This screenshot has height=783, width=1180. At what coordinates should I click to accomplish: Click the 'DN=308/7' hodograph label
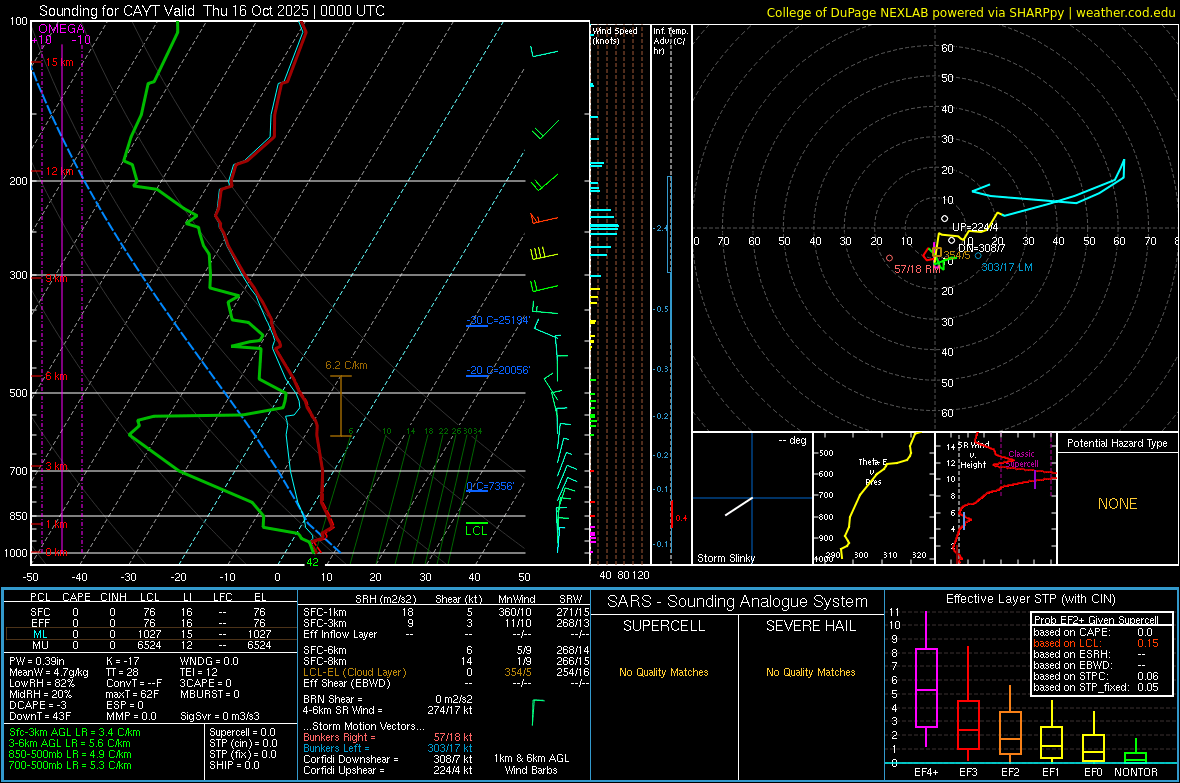(981, 248)
